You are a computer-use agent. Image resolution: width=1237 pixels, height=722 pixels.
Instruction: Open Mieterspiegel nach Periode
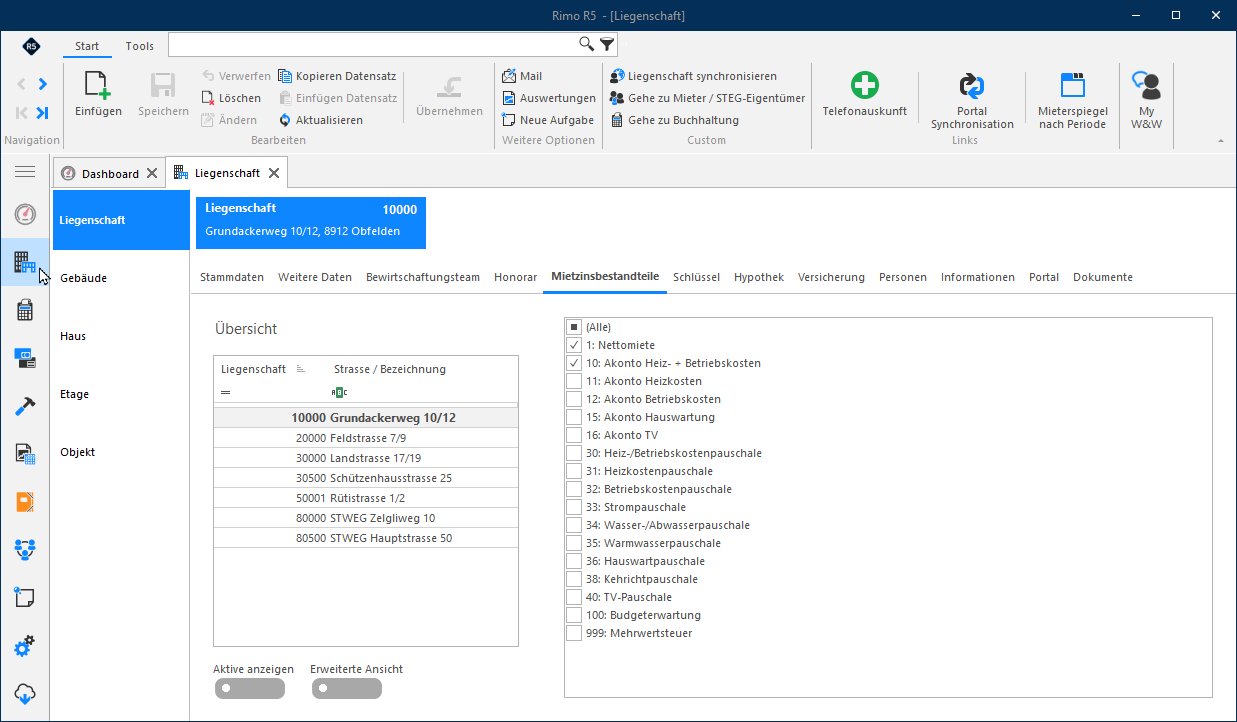click(x=1072, y=101)
